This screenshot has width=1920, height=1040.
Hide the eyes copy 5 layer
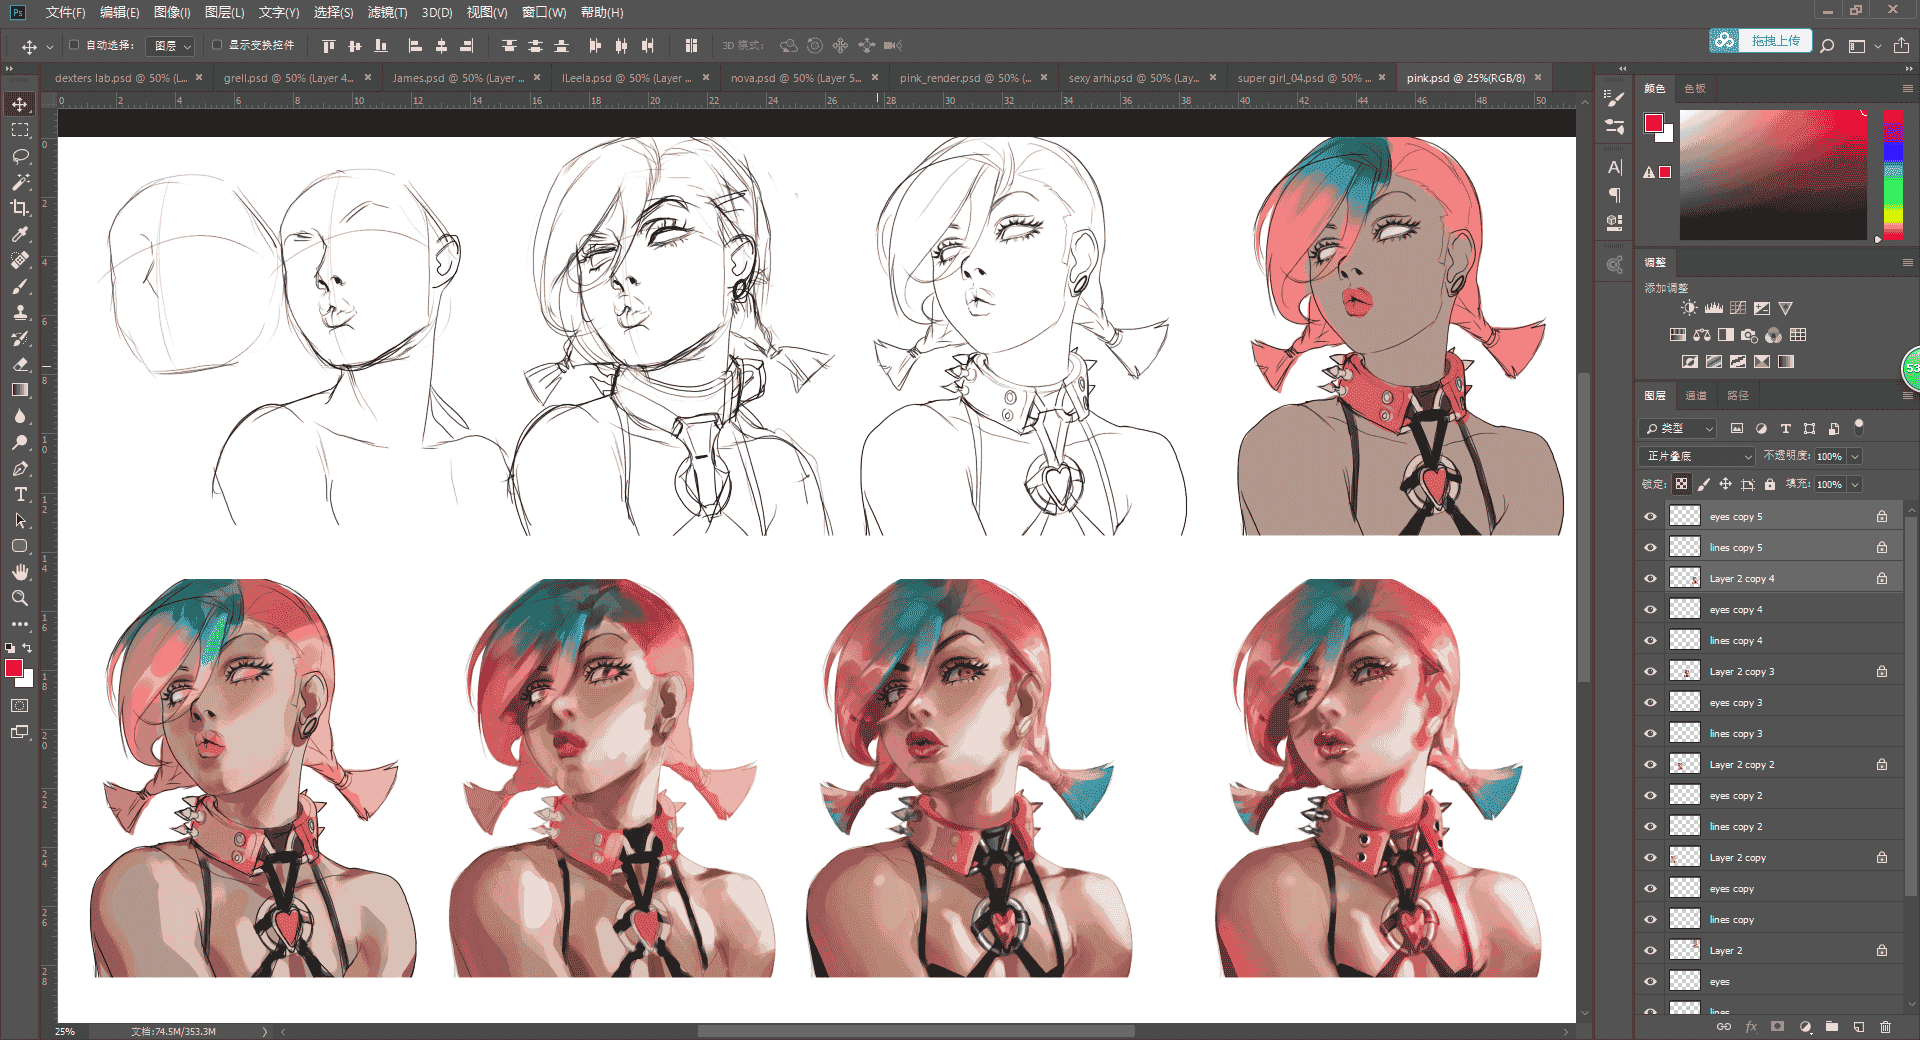[1650, 517]
